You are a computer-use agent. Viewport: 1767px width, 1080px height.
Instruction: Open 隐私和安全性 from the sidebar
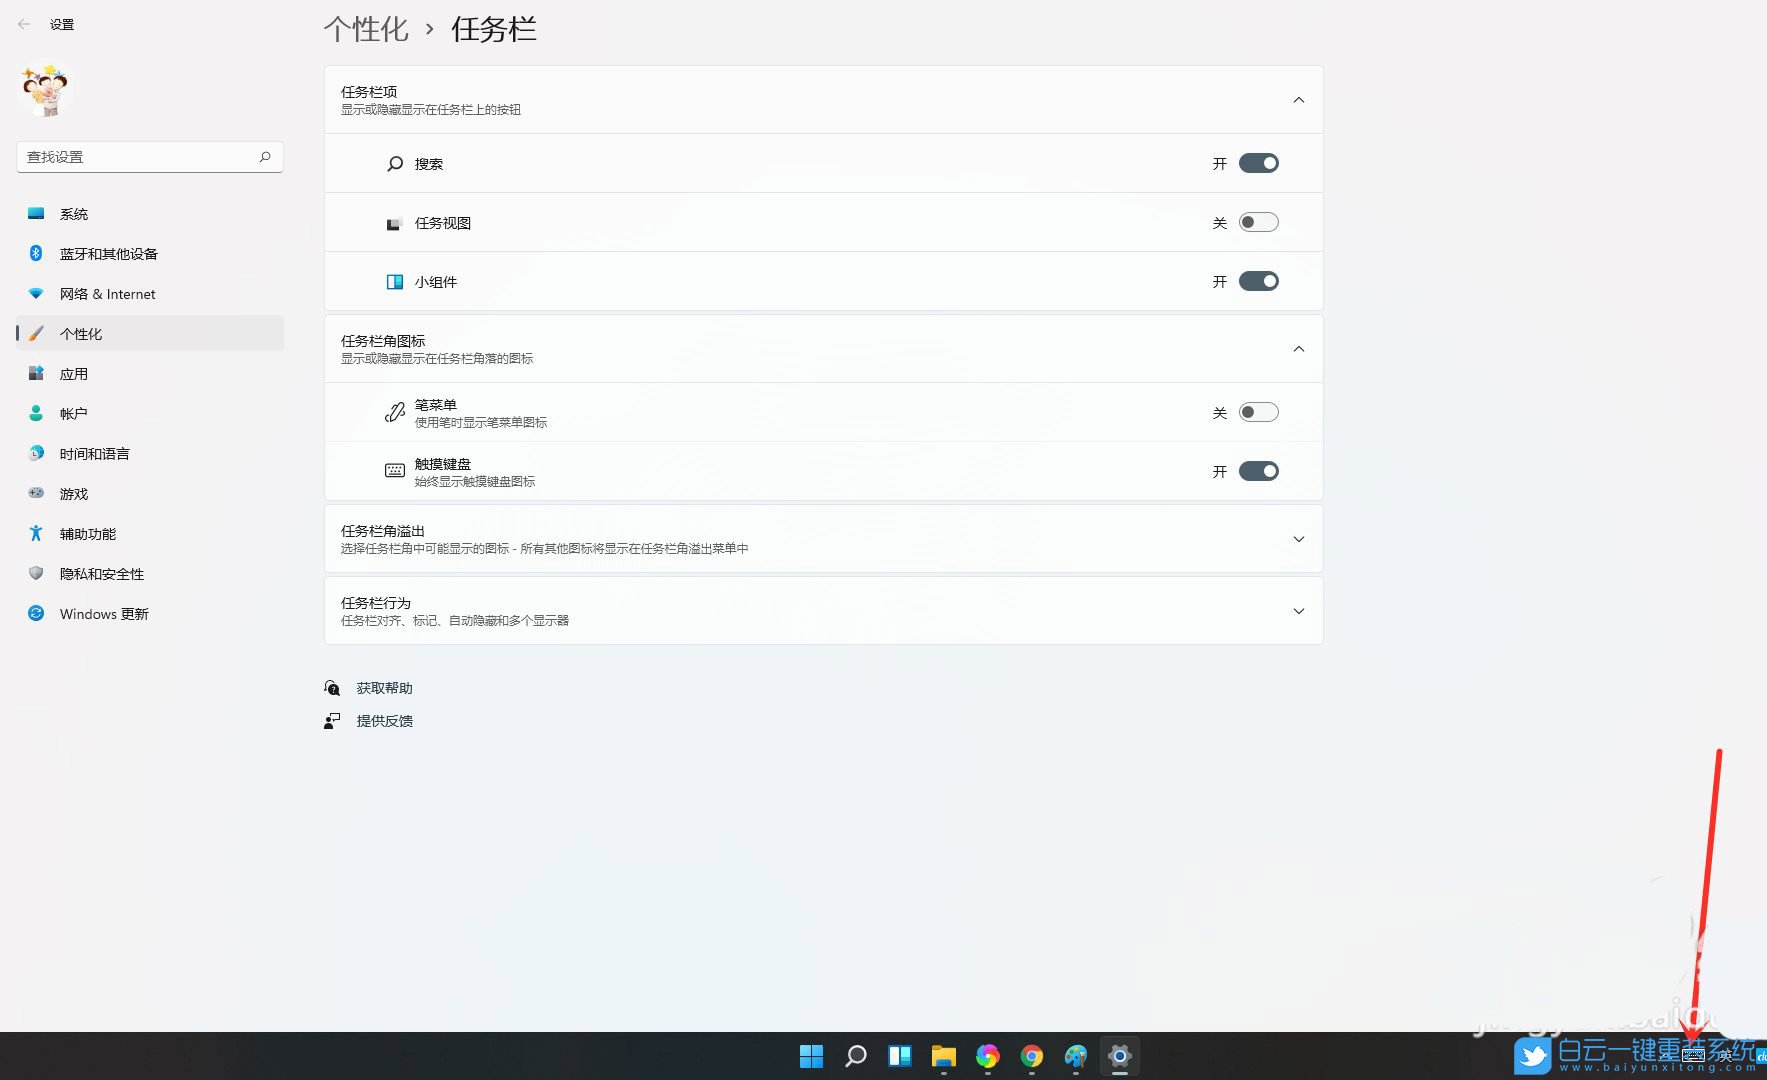[x=102, y=573]
